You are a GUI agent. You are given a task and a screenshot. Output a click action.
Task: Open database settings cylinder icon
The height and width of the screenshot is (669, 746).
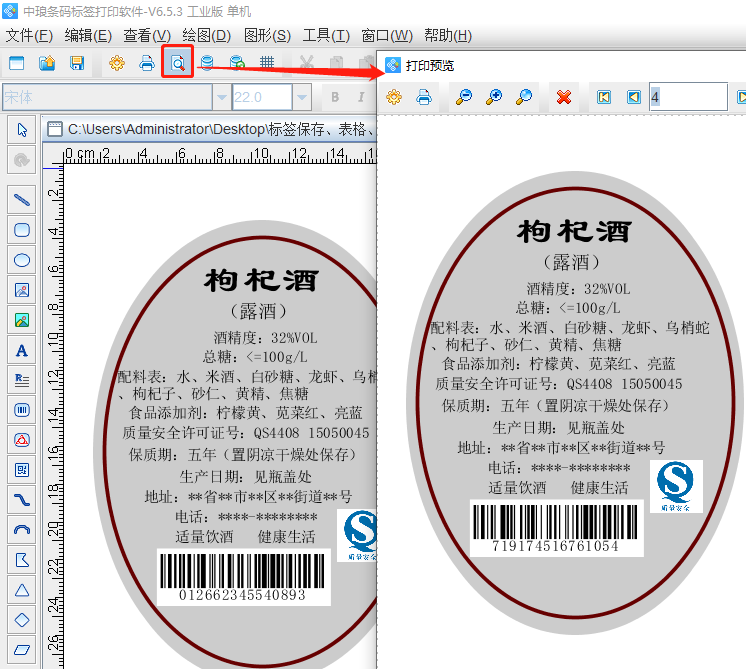click(206, 63)
